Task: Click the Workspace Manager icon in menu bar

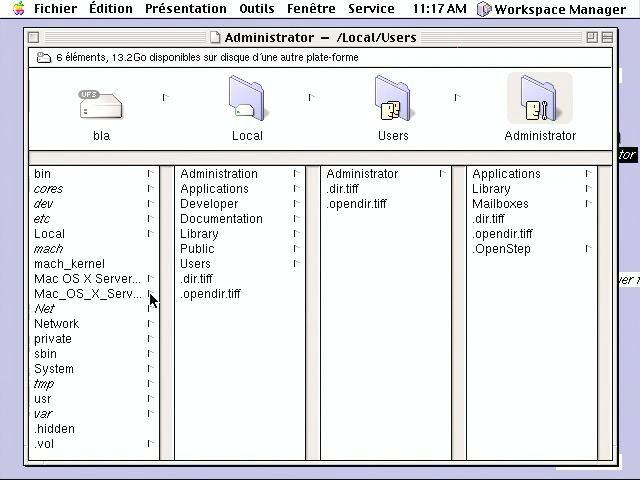Action: 484,9
